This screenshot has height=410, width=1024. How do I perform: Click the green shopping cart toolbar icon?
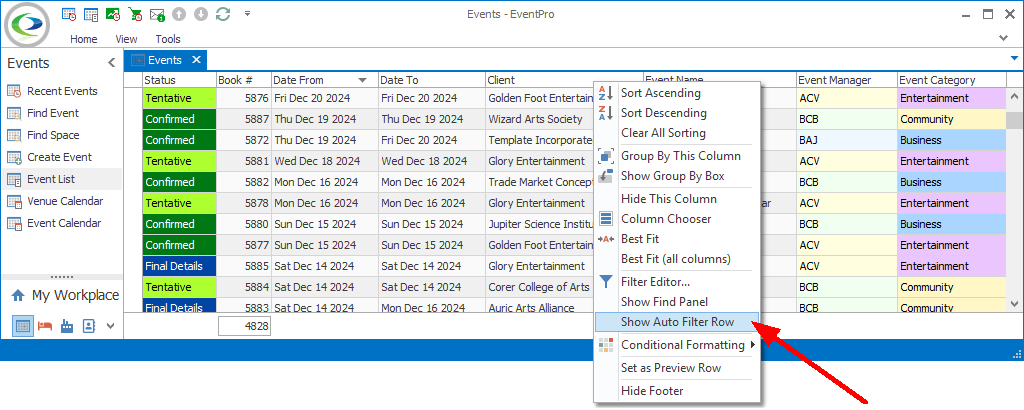point(135,14)
